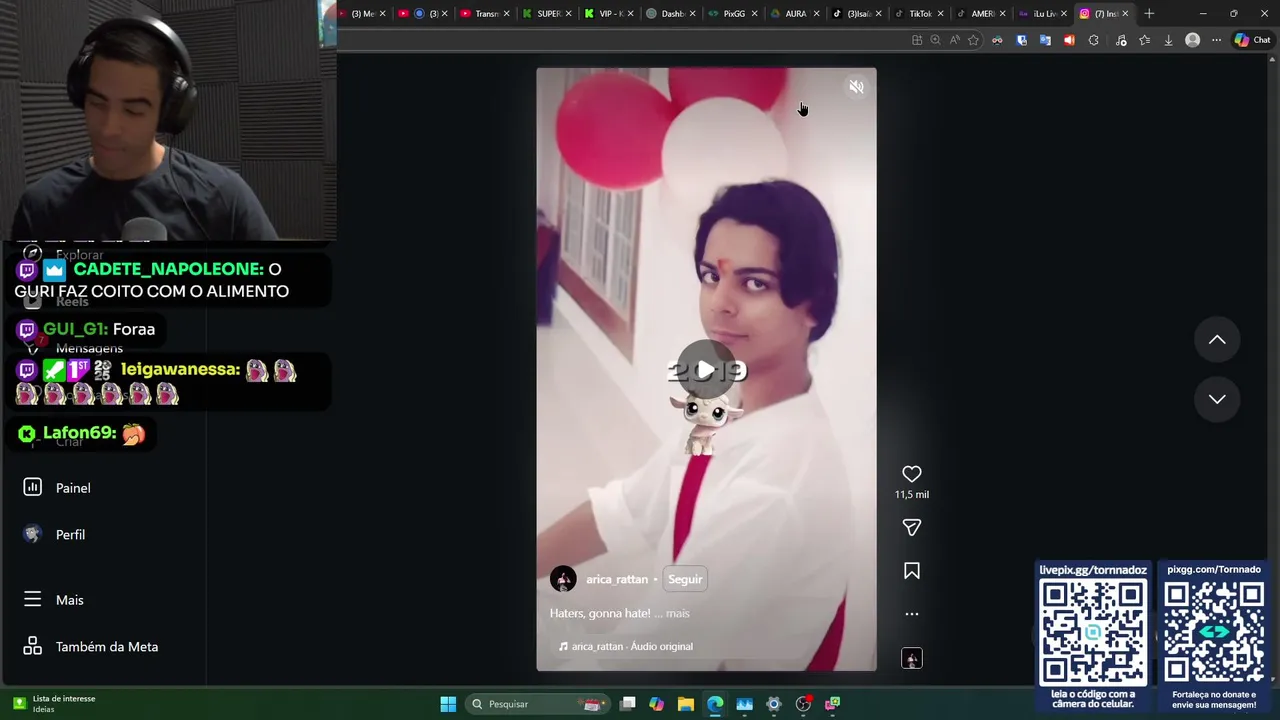Image resolution: width=1280 pixels, height=720 pixels.
Task: Click the livepix.gg/tornnadoz QR code
Action: (1093, 632)
